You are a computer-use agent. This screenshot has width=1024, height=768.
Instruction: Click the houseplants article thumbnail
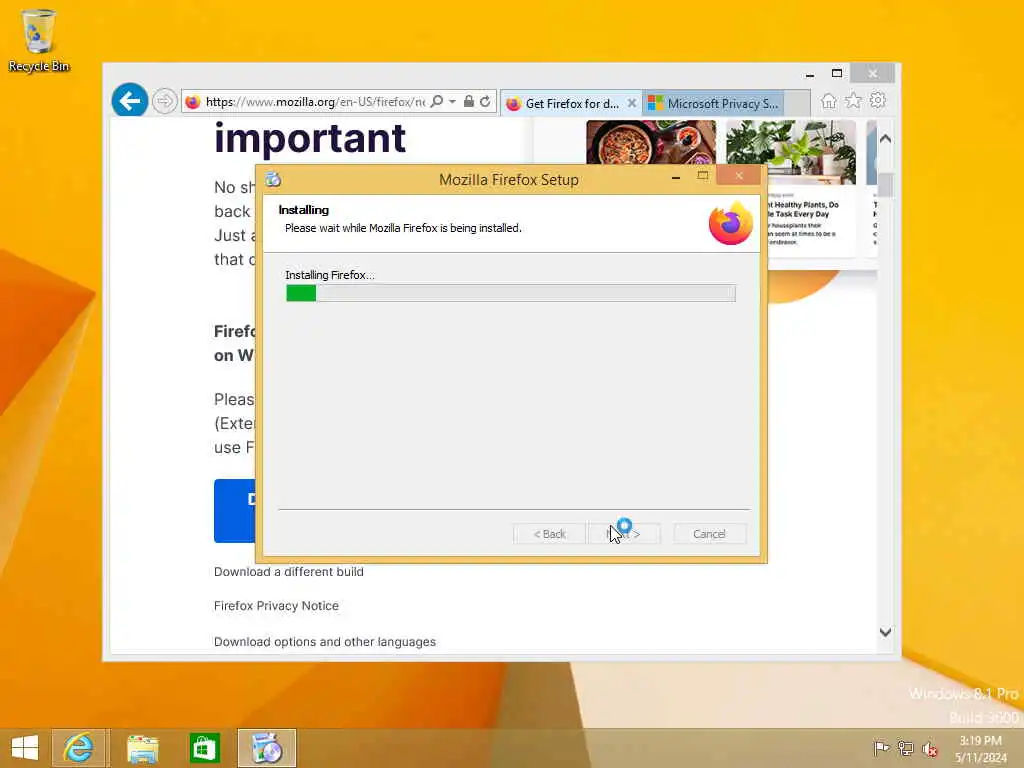[x=790, y=152]
